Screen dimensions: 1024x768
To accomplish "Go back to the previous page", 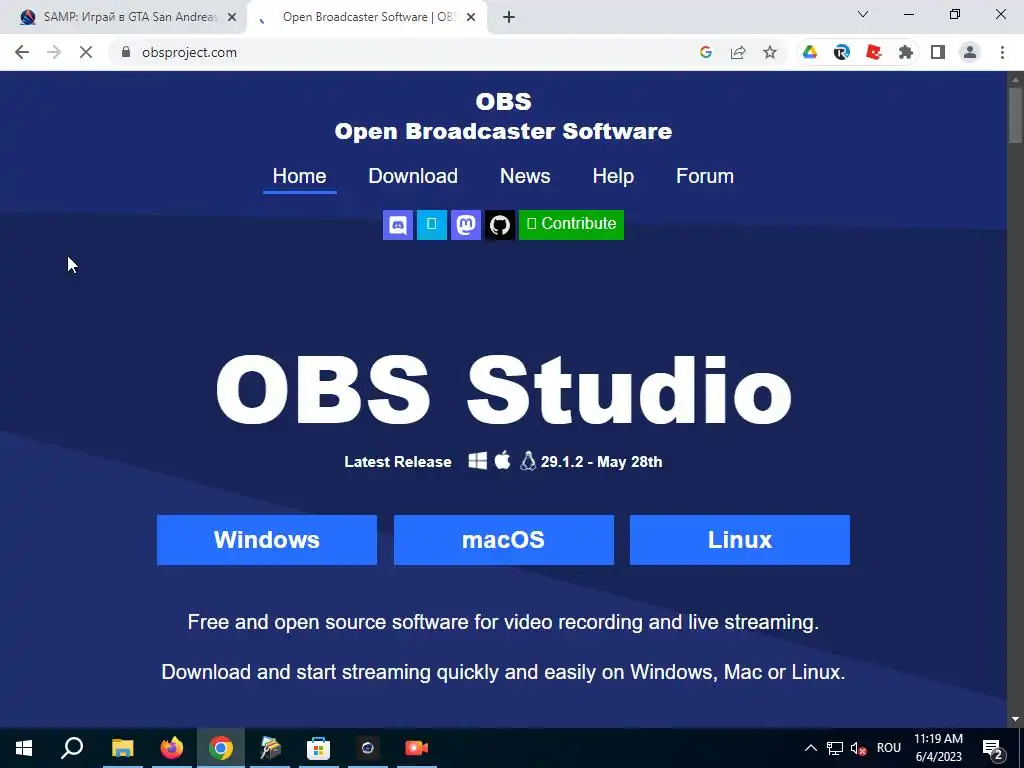I will [22, 52].
